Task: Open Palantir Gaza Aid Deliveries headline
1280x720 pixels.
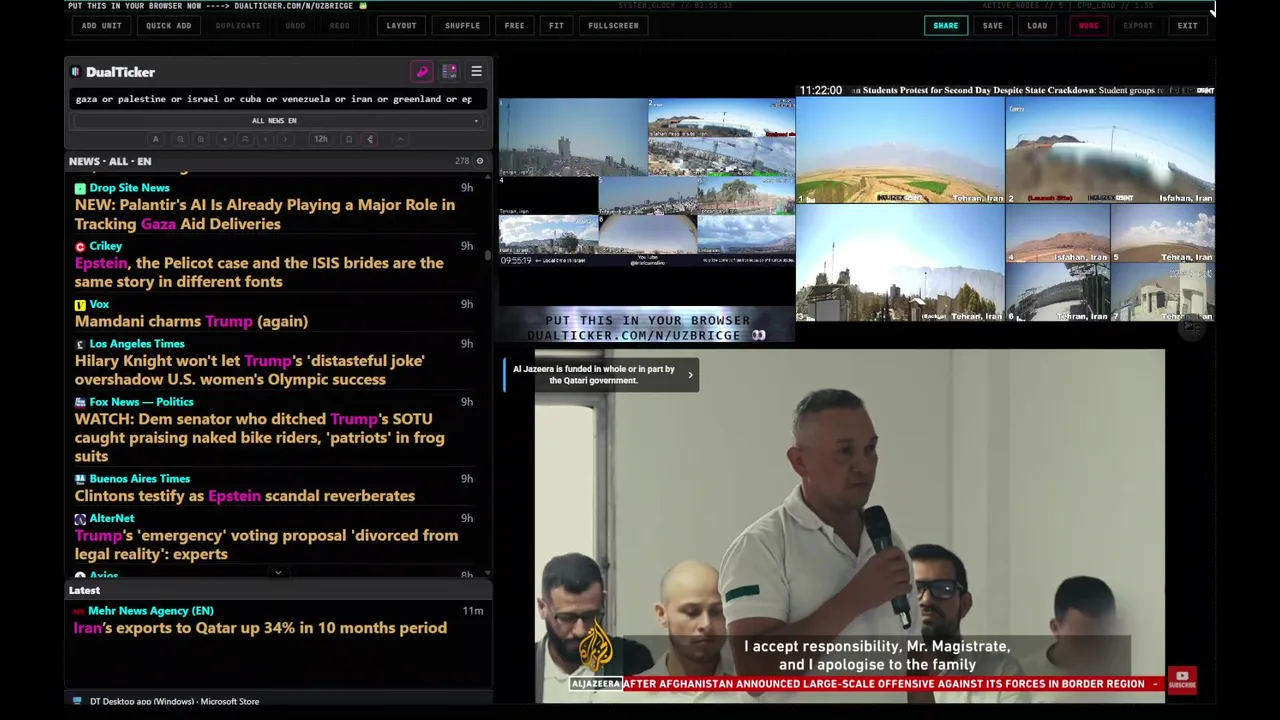Action: 265,214
